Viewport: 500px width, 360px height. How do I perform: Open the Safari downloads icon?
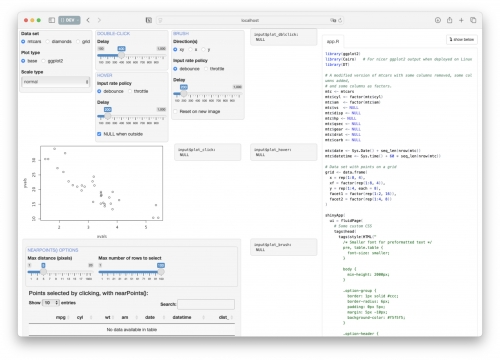click(438, 20)
